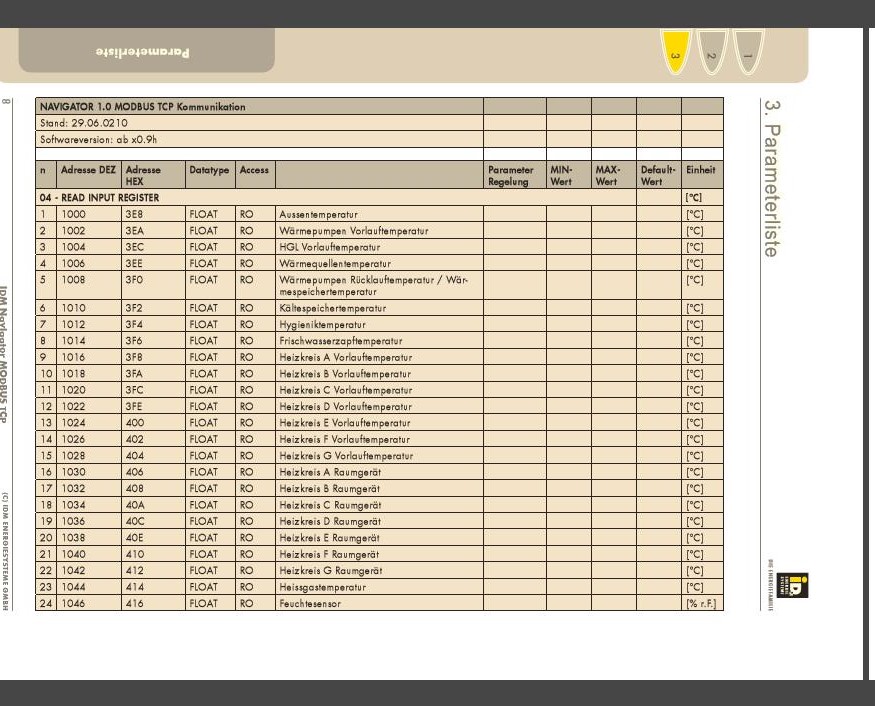Click address '1006' cell
The height and width of the screenshot is (706, 875).
(x=88, y=263)
